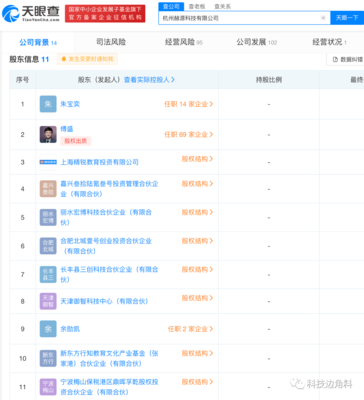Clear the search box with the X icon

[323, 18]
